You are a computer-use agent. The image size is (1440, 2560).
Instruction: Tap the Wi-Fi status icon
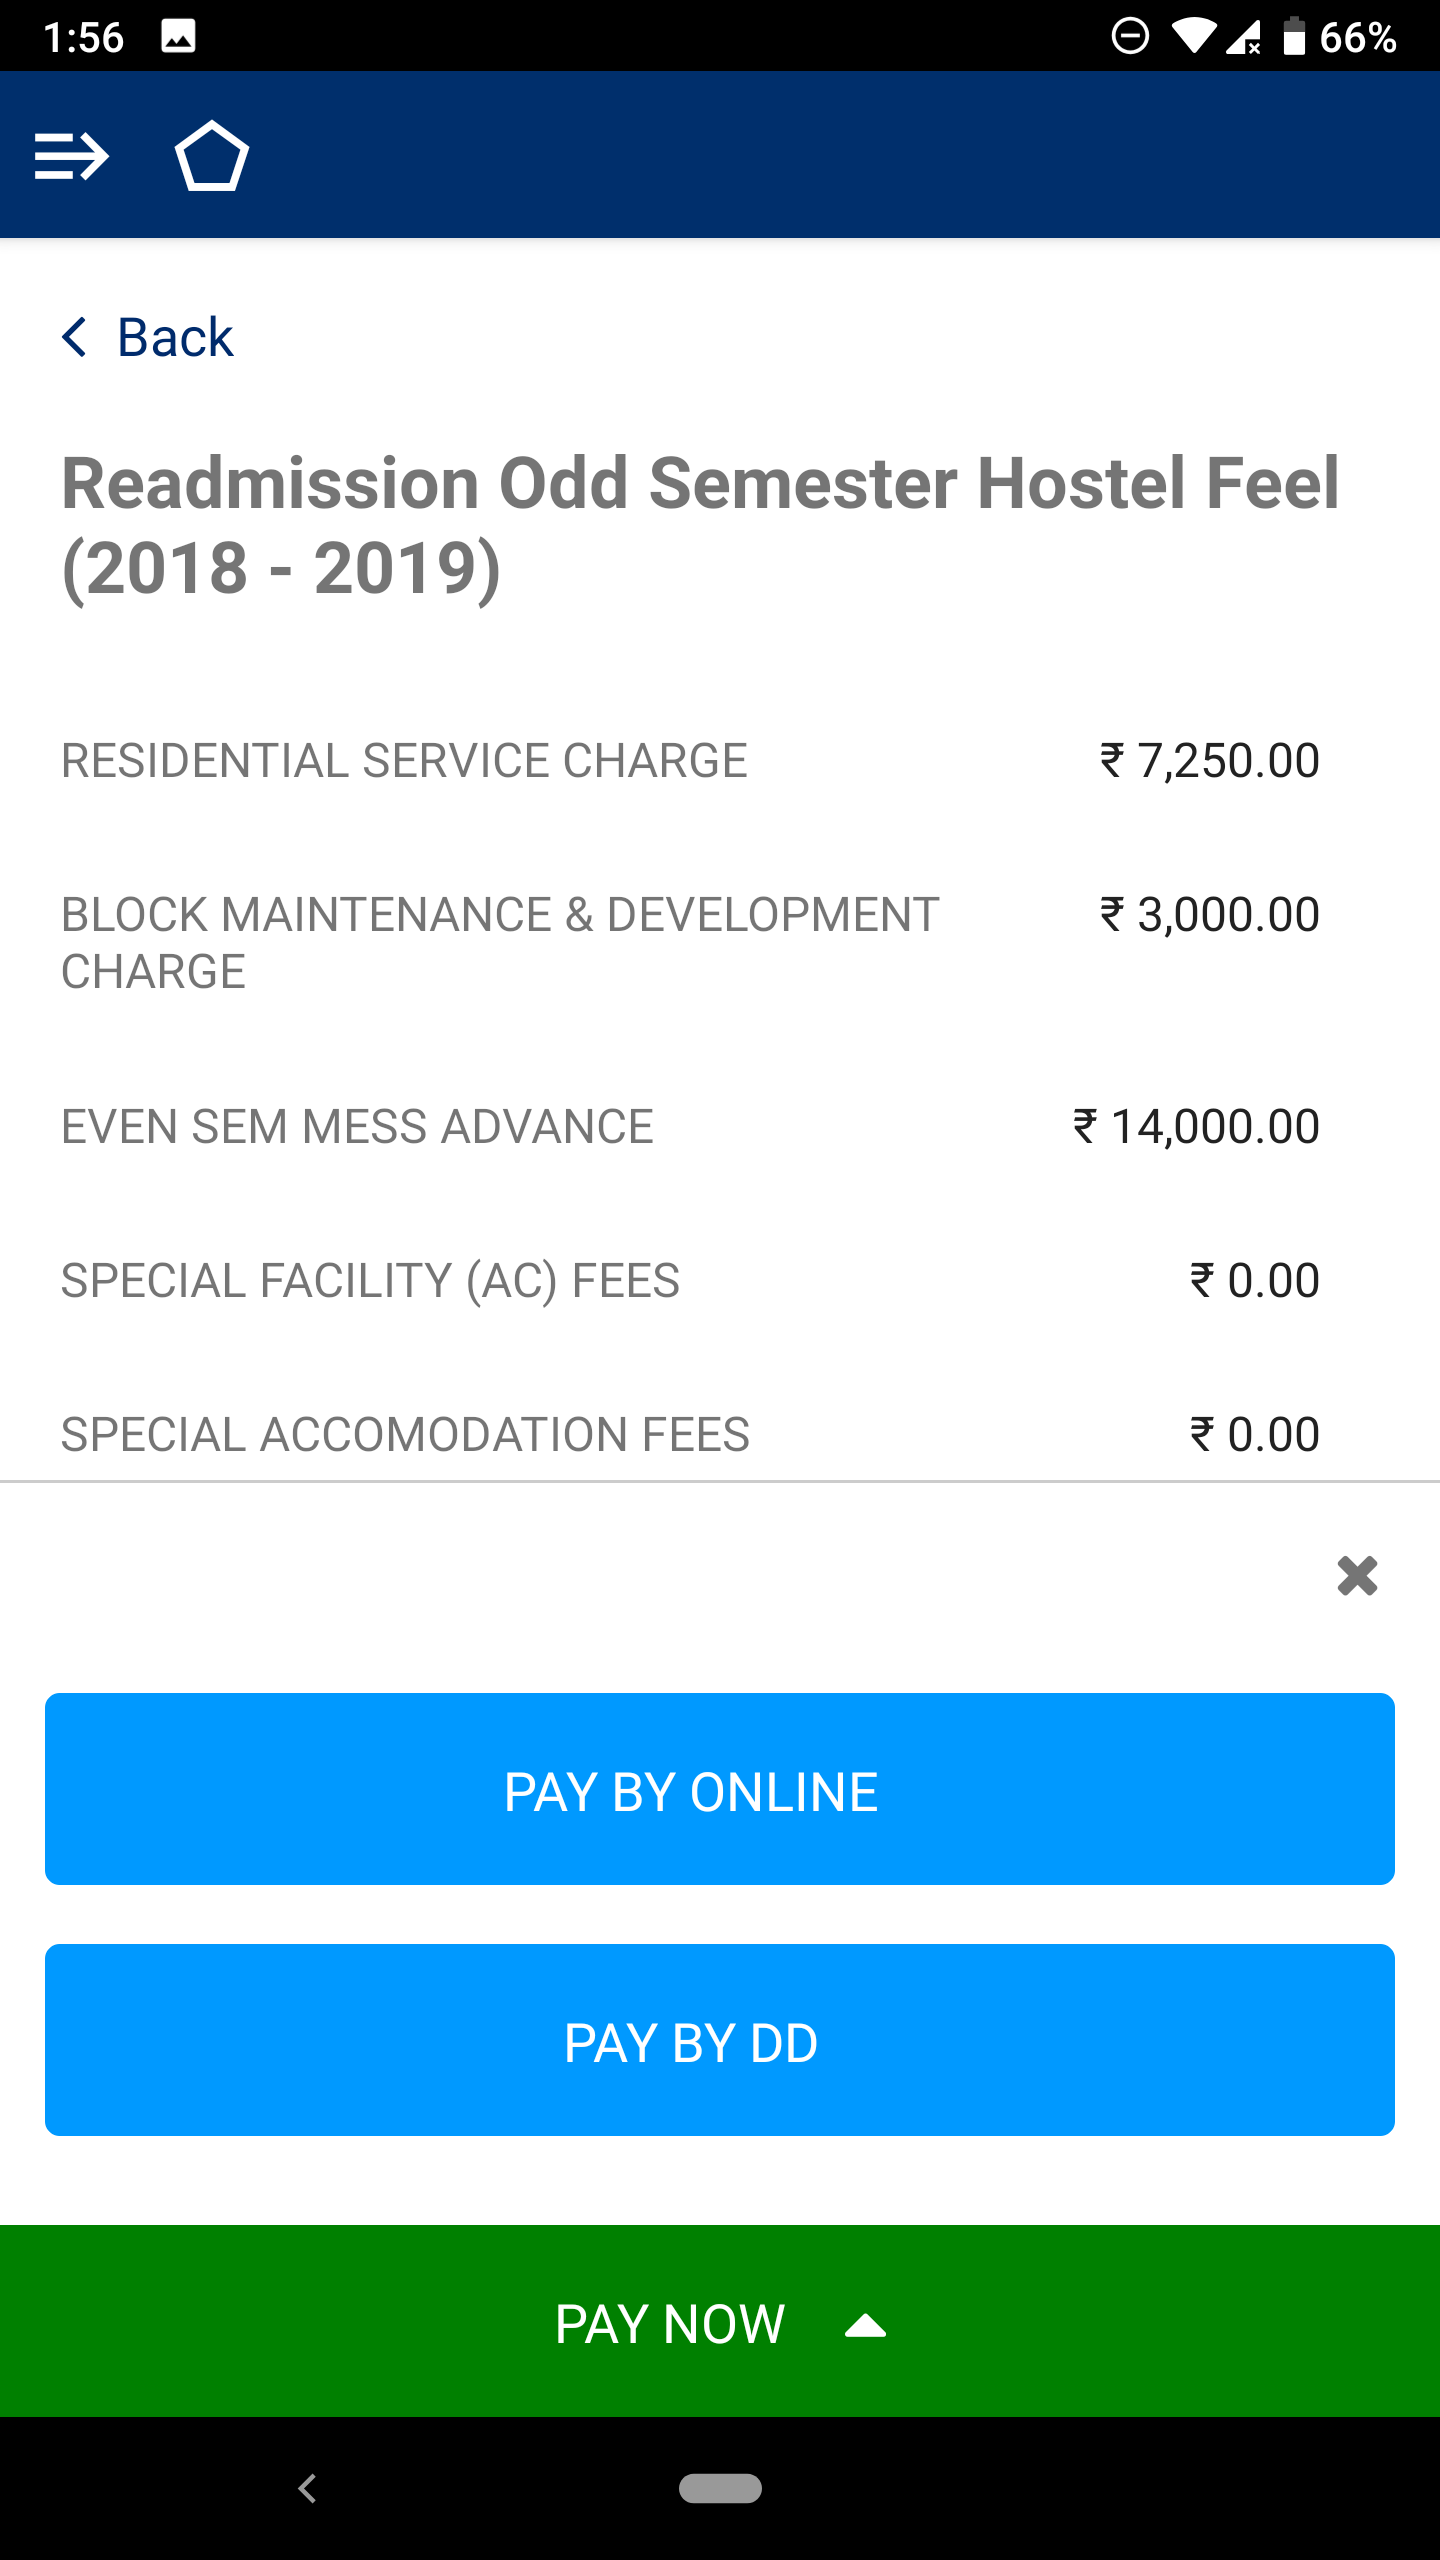(1192, 37)
